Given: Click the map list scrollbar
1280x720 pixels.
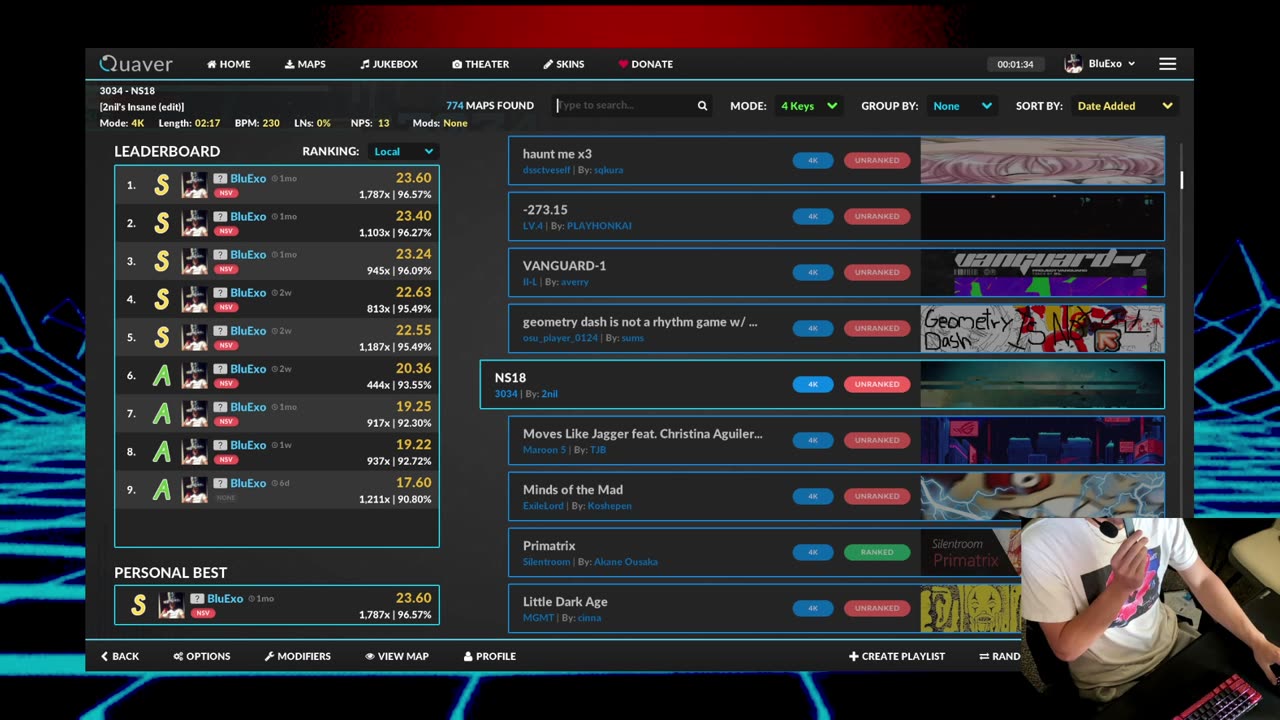Looking at the screenshot, I should point(1181,180).
